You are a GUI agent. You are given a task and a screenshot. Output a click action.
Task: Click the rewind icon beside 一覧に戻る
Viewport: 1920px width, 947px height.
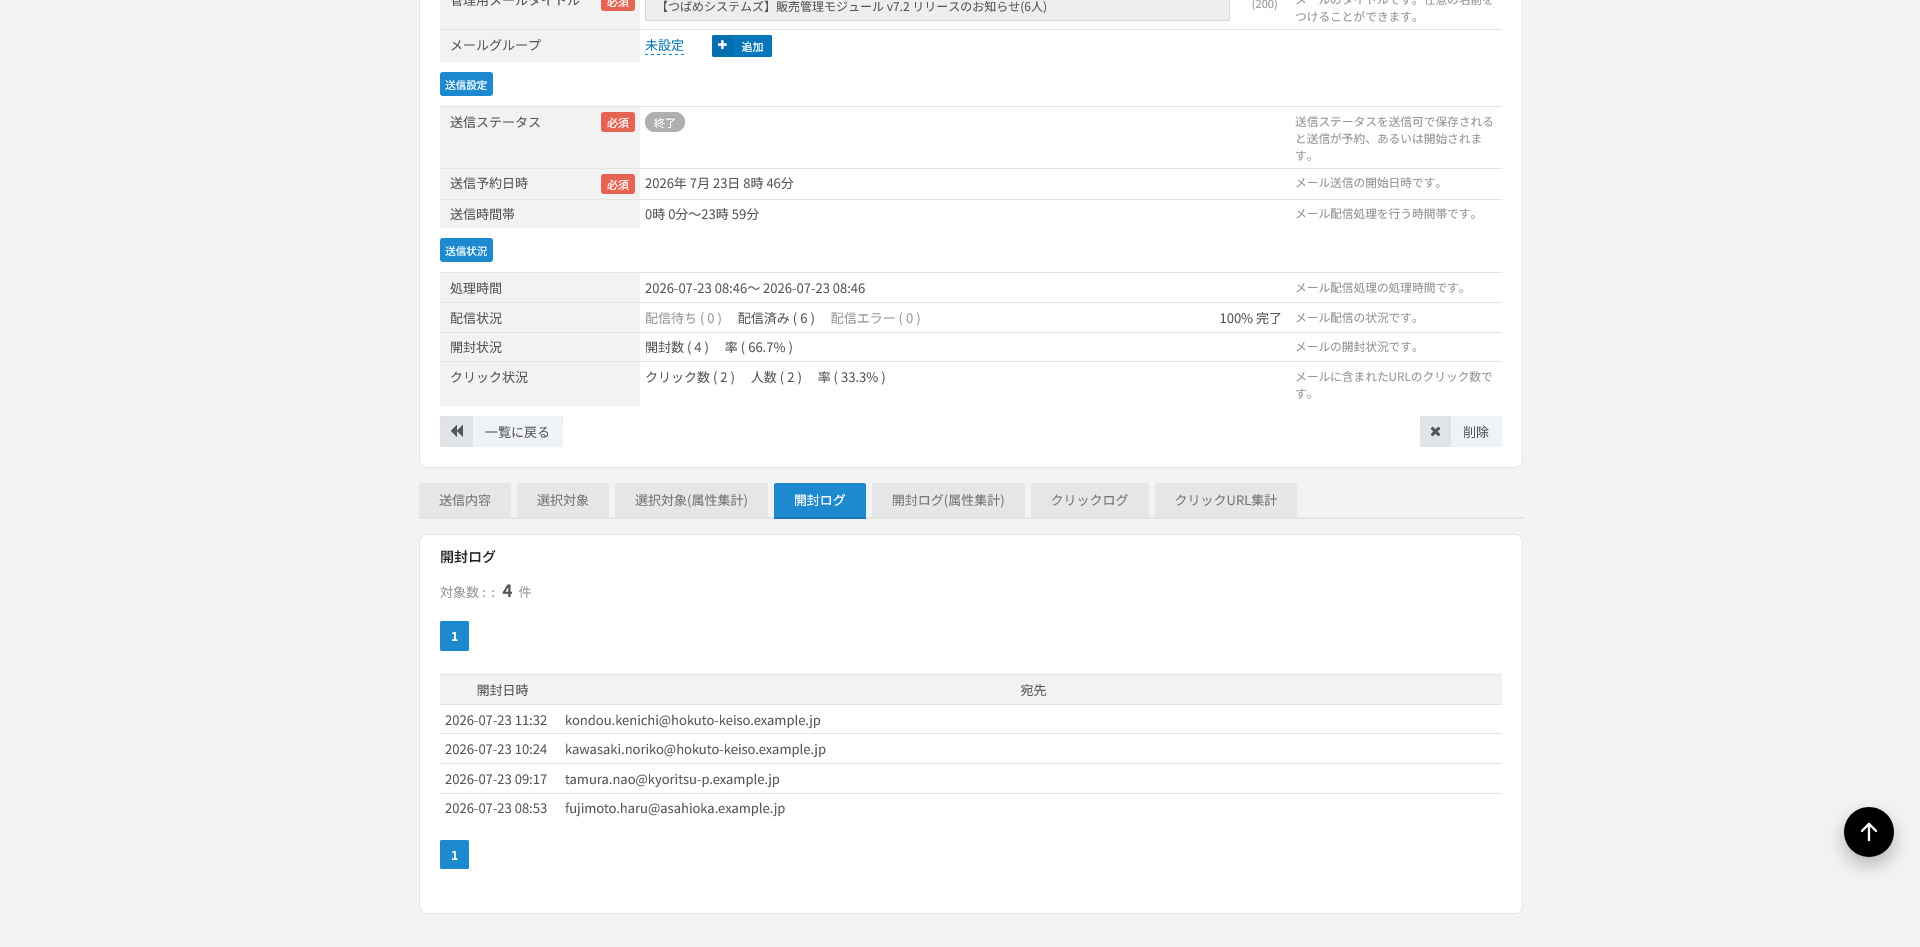[x=457, y=432]
